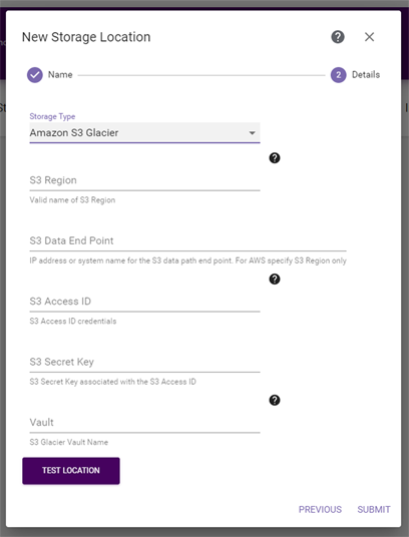Click the completed Name step checkmark icon
The width and height of the screenshot is (409, 537).
click(35, 75)
